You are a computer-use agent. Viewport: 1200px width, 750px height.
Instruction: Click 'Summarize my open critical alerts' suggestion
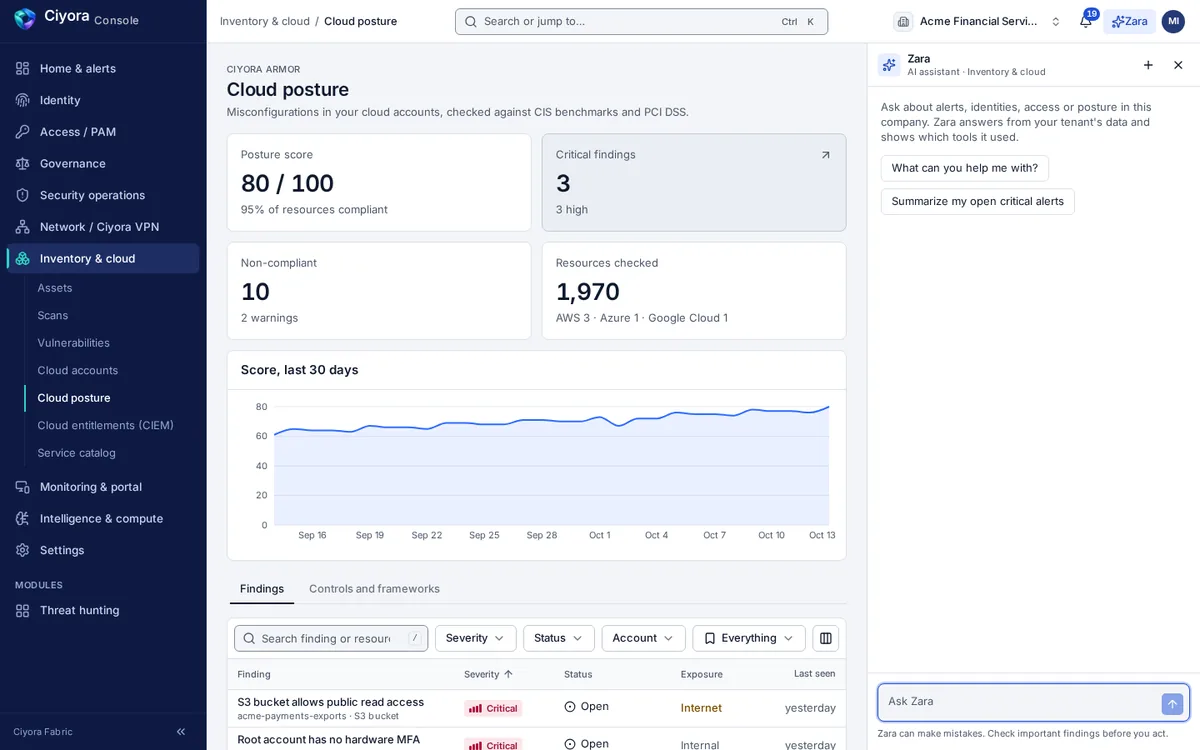(977, 201)
